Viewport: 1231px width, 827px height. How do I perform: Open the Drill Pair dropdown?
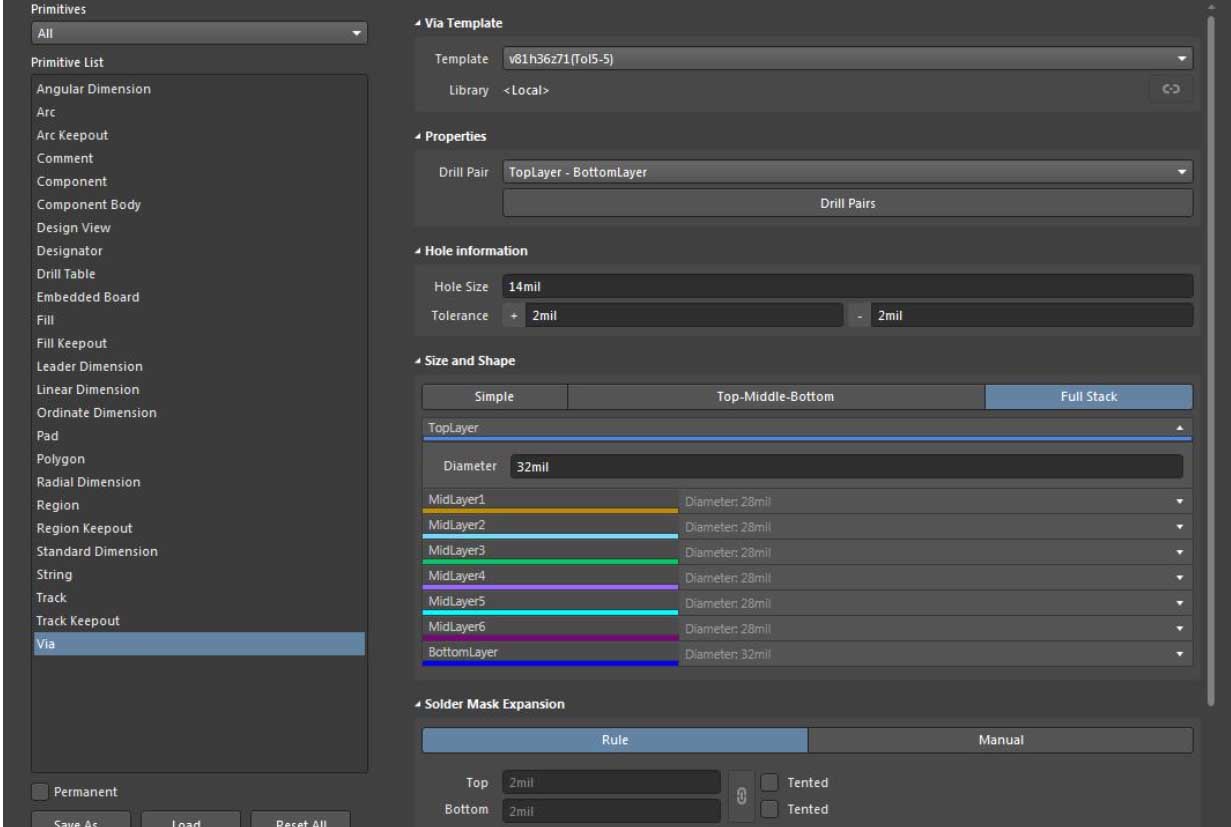pos(1181,172)
